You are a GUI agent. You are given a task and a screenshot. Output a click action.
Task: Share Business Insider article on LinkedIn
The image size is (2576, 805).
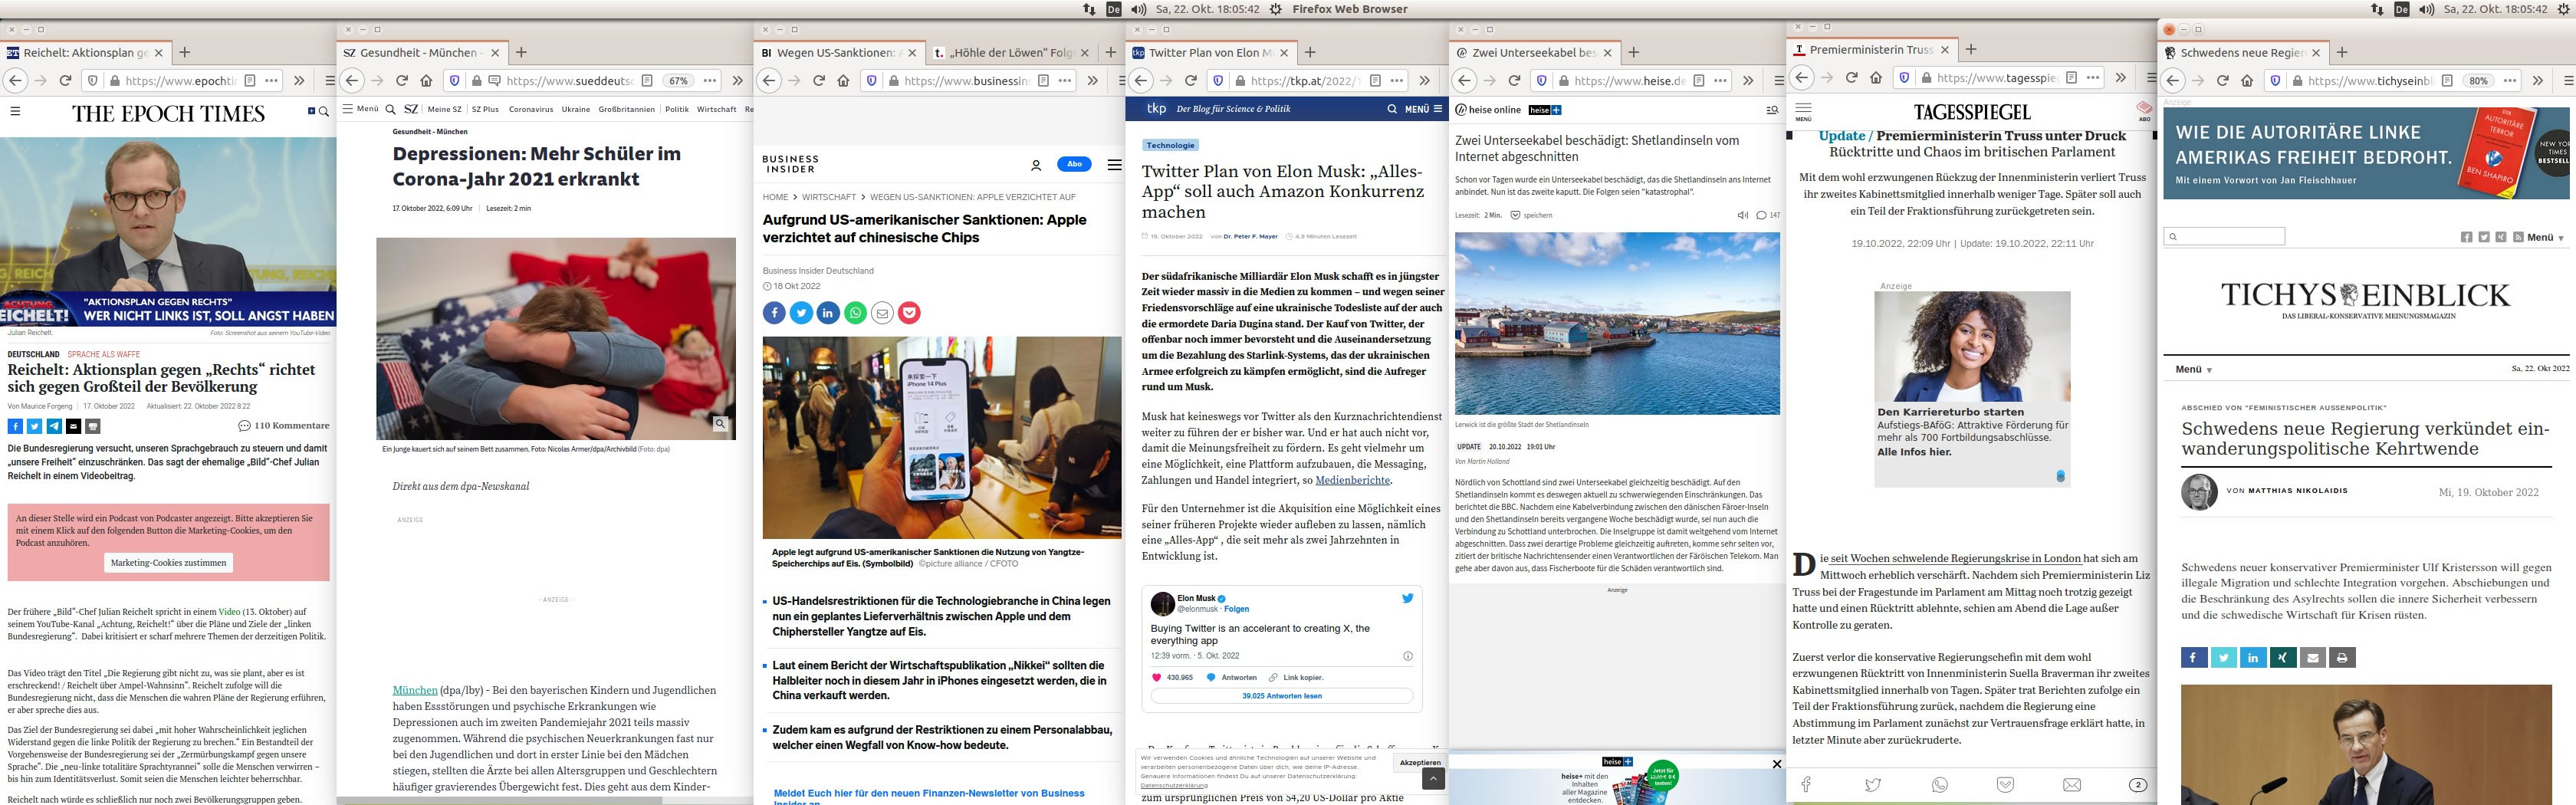tap(828, 313)
